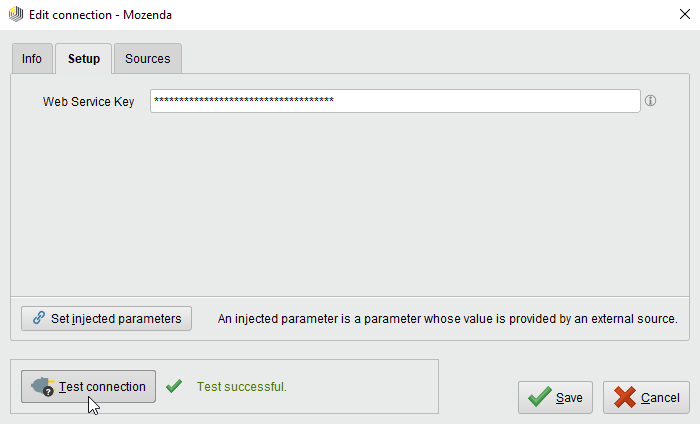Screen dimensions: 700x424
Task: Click the injected parameter description text
Action: point(448,319)
